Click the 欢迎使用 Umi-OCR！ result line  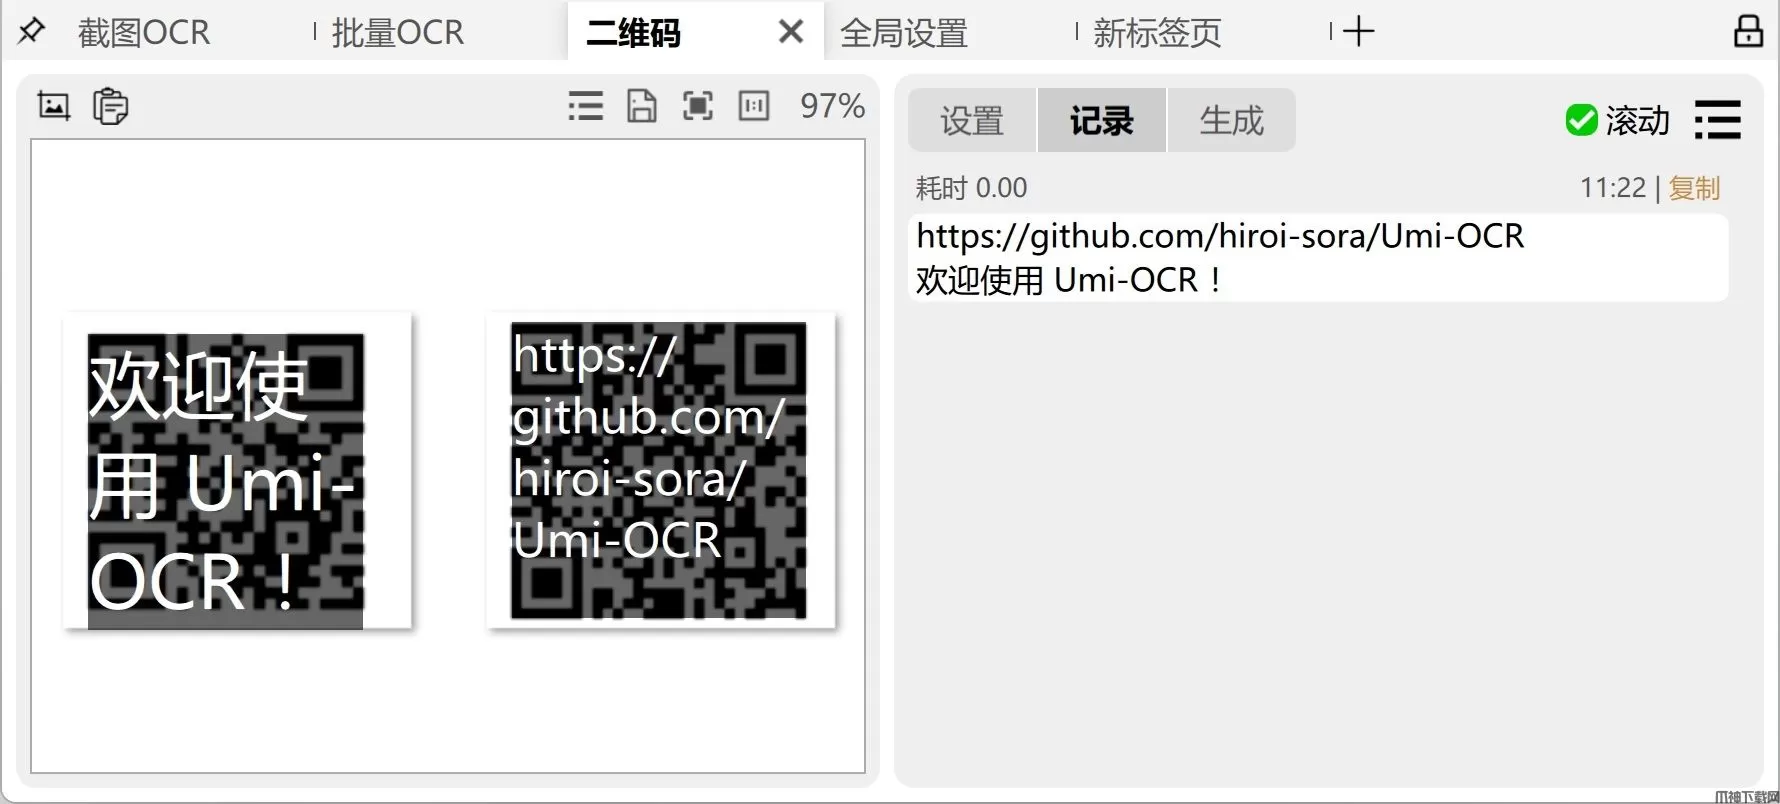[x=1068, y=280]
